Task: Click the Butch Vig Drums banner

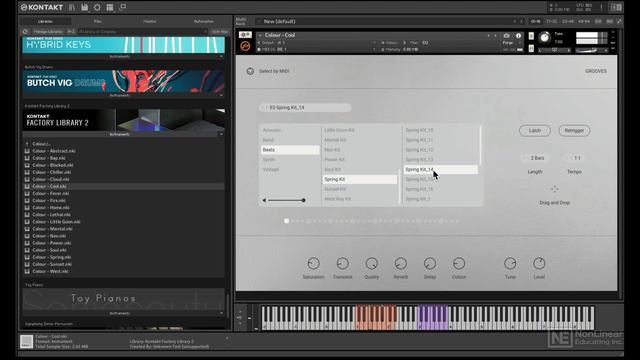Action: (123, 81)
